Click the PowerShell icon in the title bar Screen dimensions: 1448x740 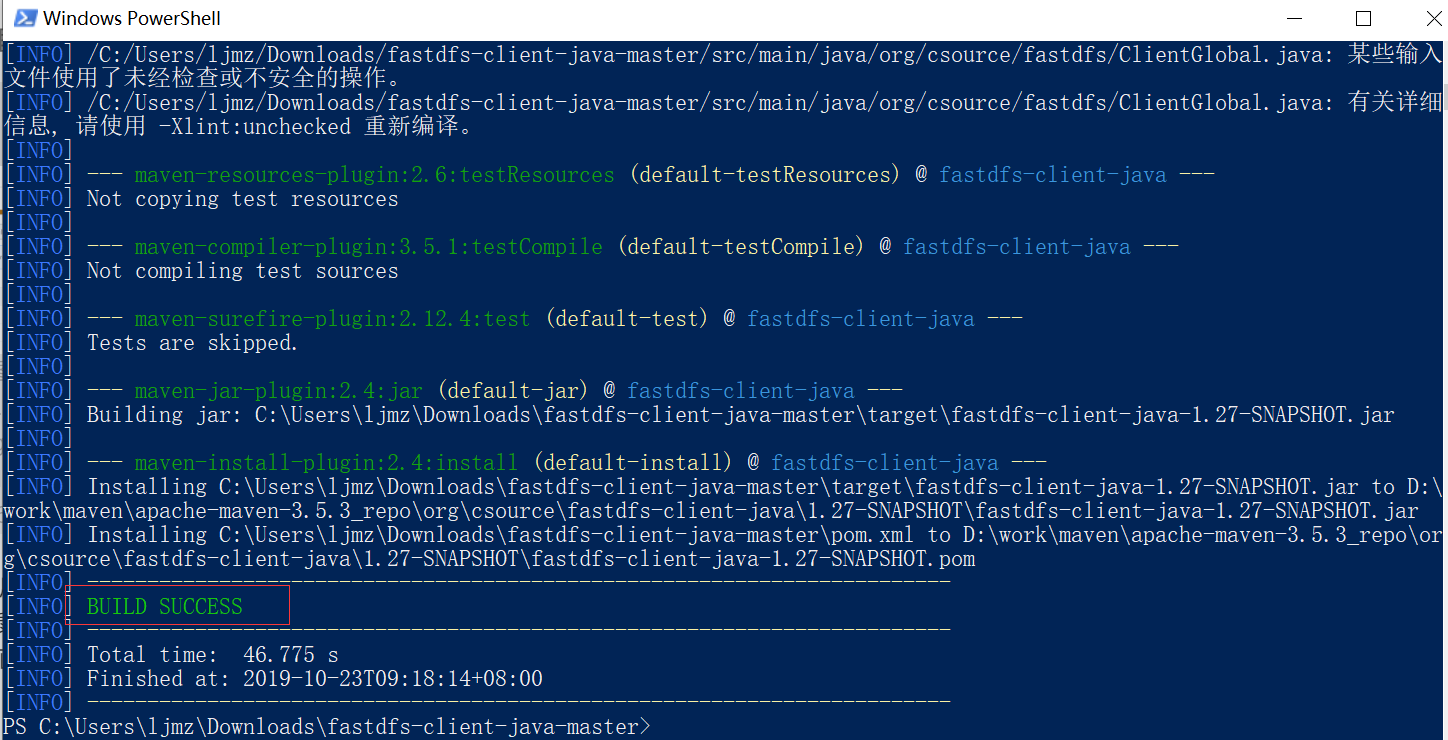point(24,17)
